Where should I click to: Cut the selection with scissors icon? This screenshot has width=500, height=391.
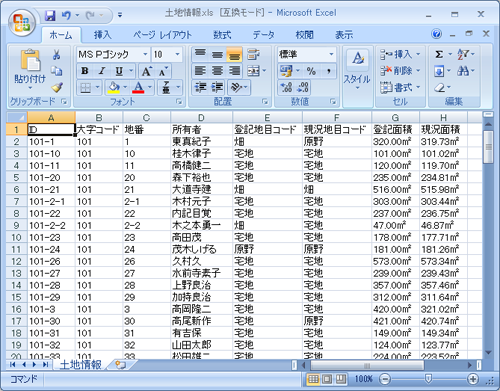click(57, 54)
